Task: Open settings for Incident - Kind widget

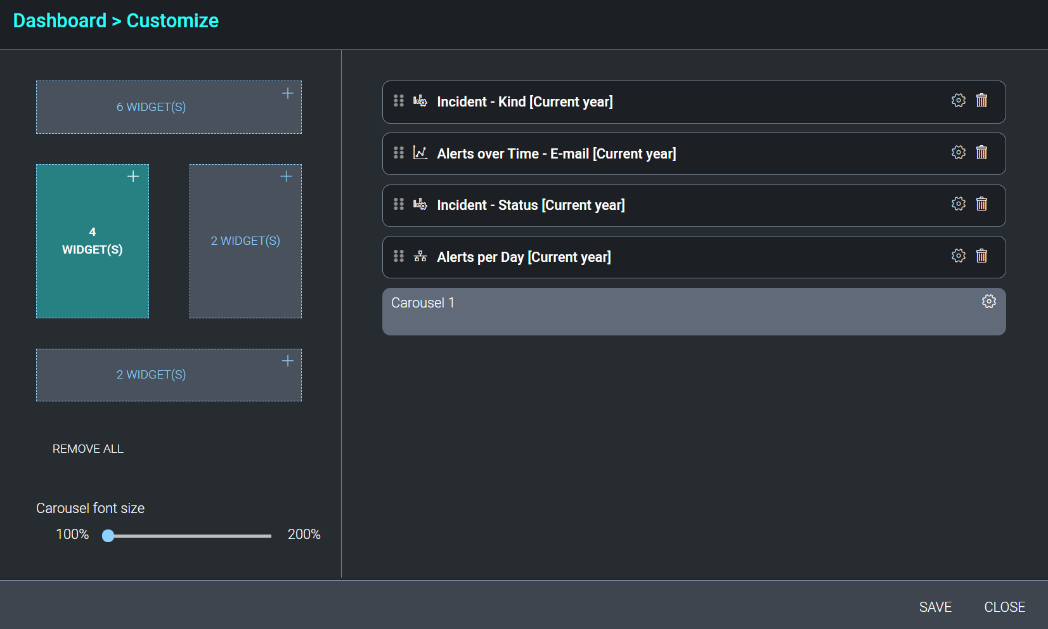Action: pyautogui.click(x=958, y=100)
